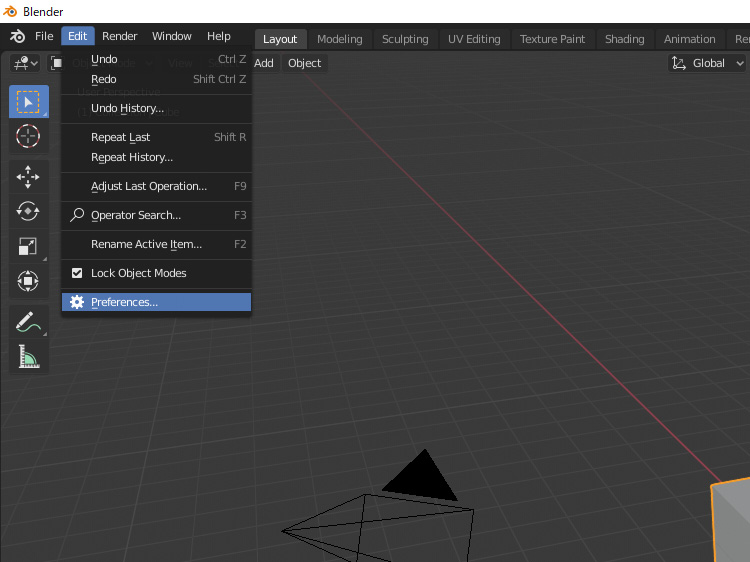Screen dimensions: 750x562
Task: Activate the 3D Cursor tool
Action: coord(28,136)
